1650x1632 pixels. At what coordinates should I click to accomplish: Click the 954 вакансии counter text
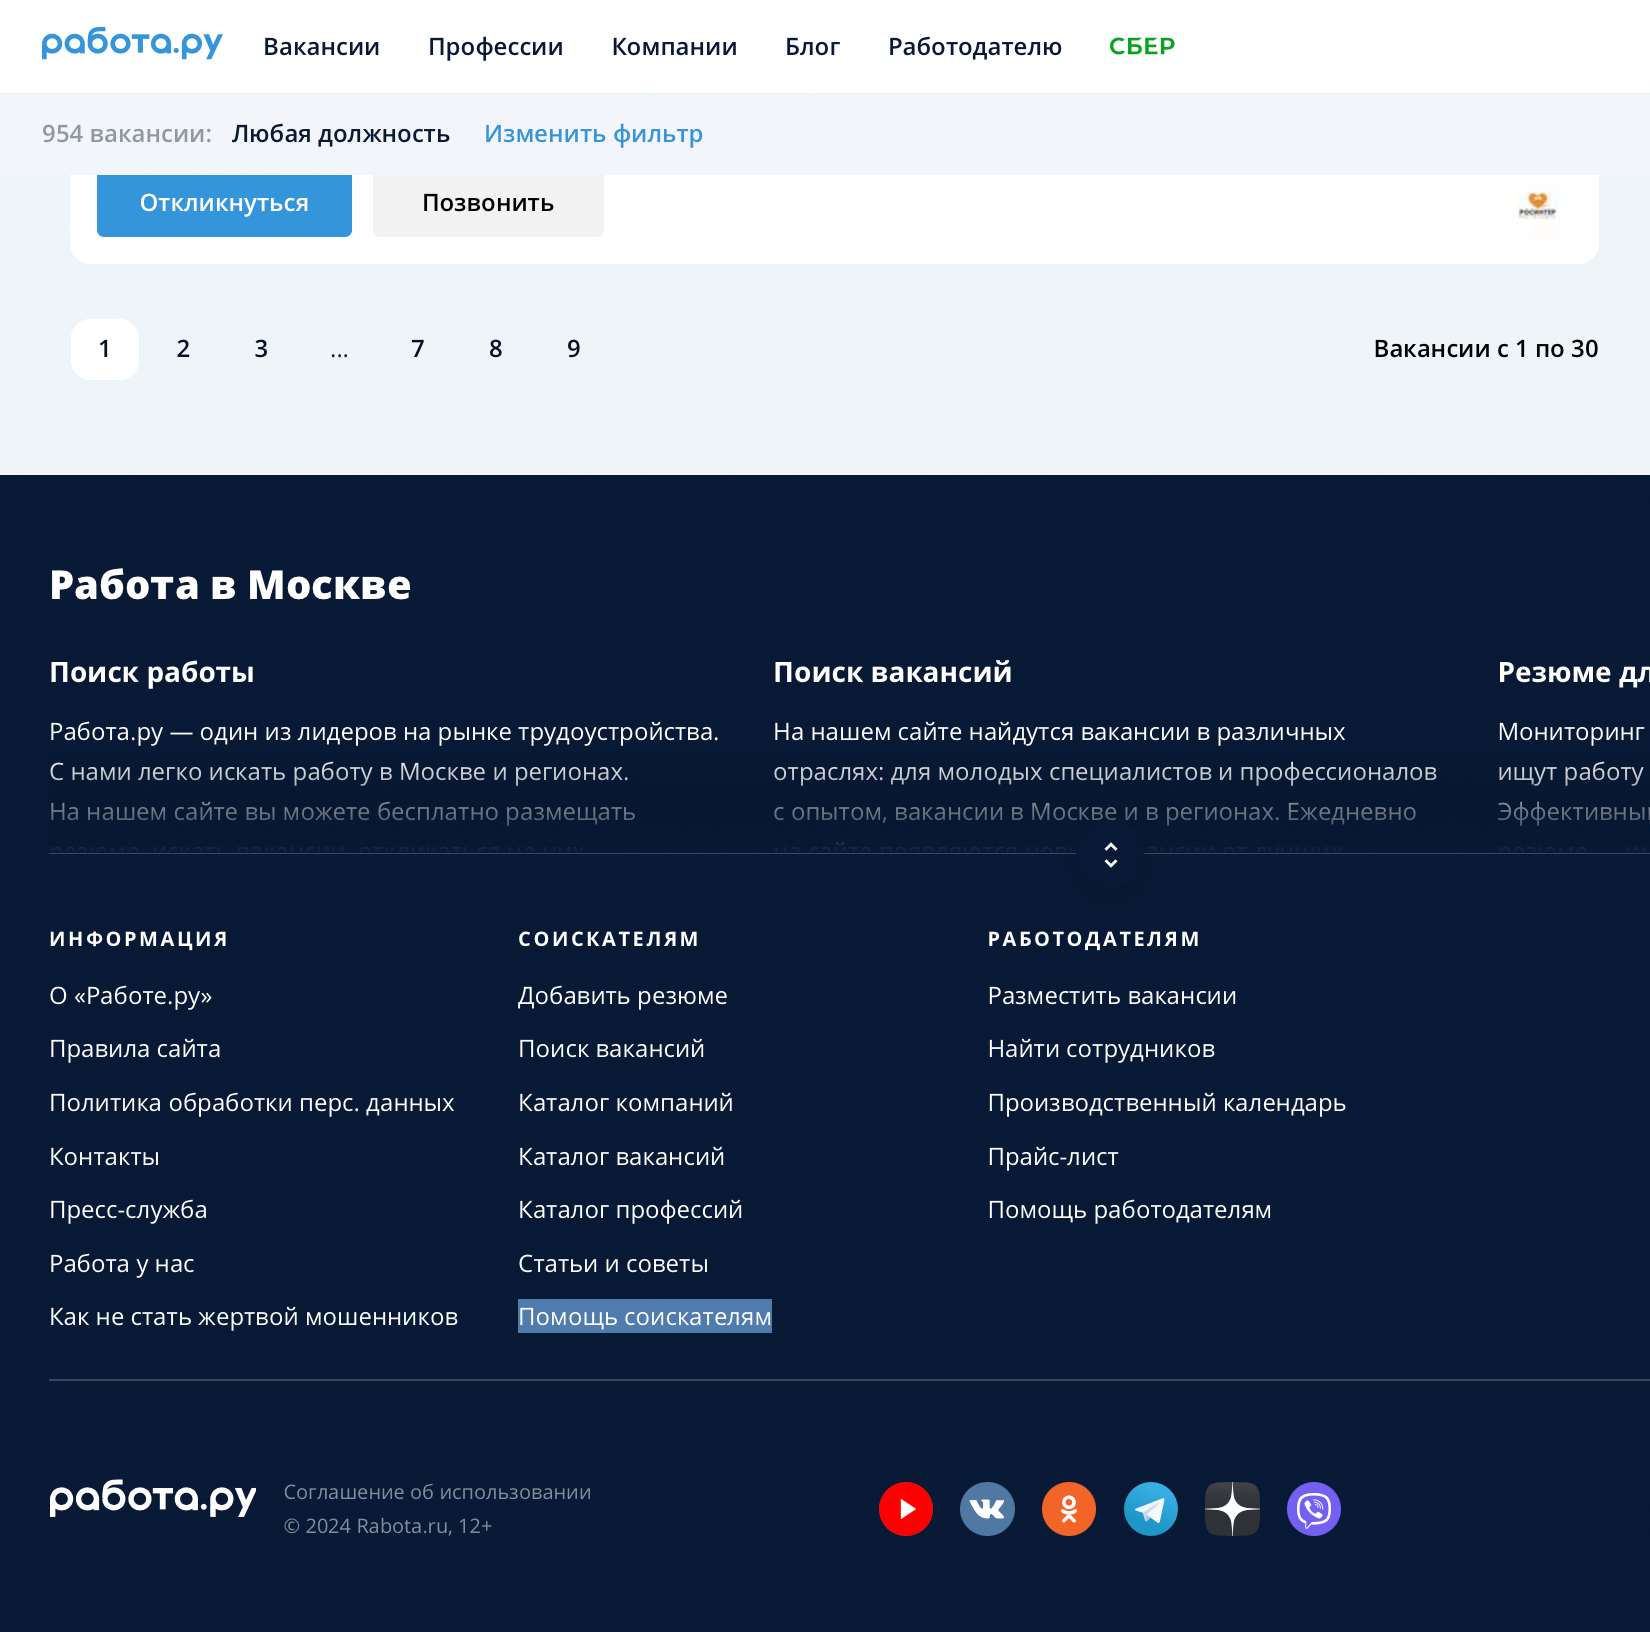tap(127, 134)
